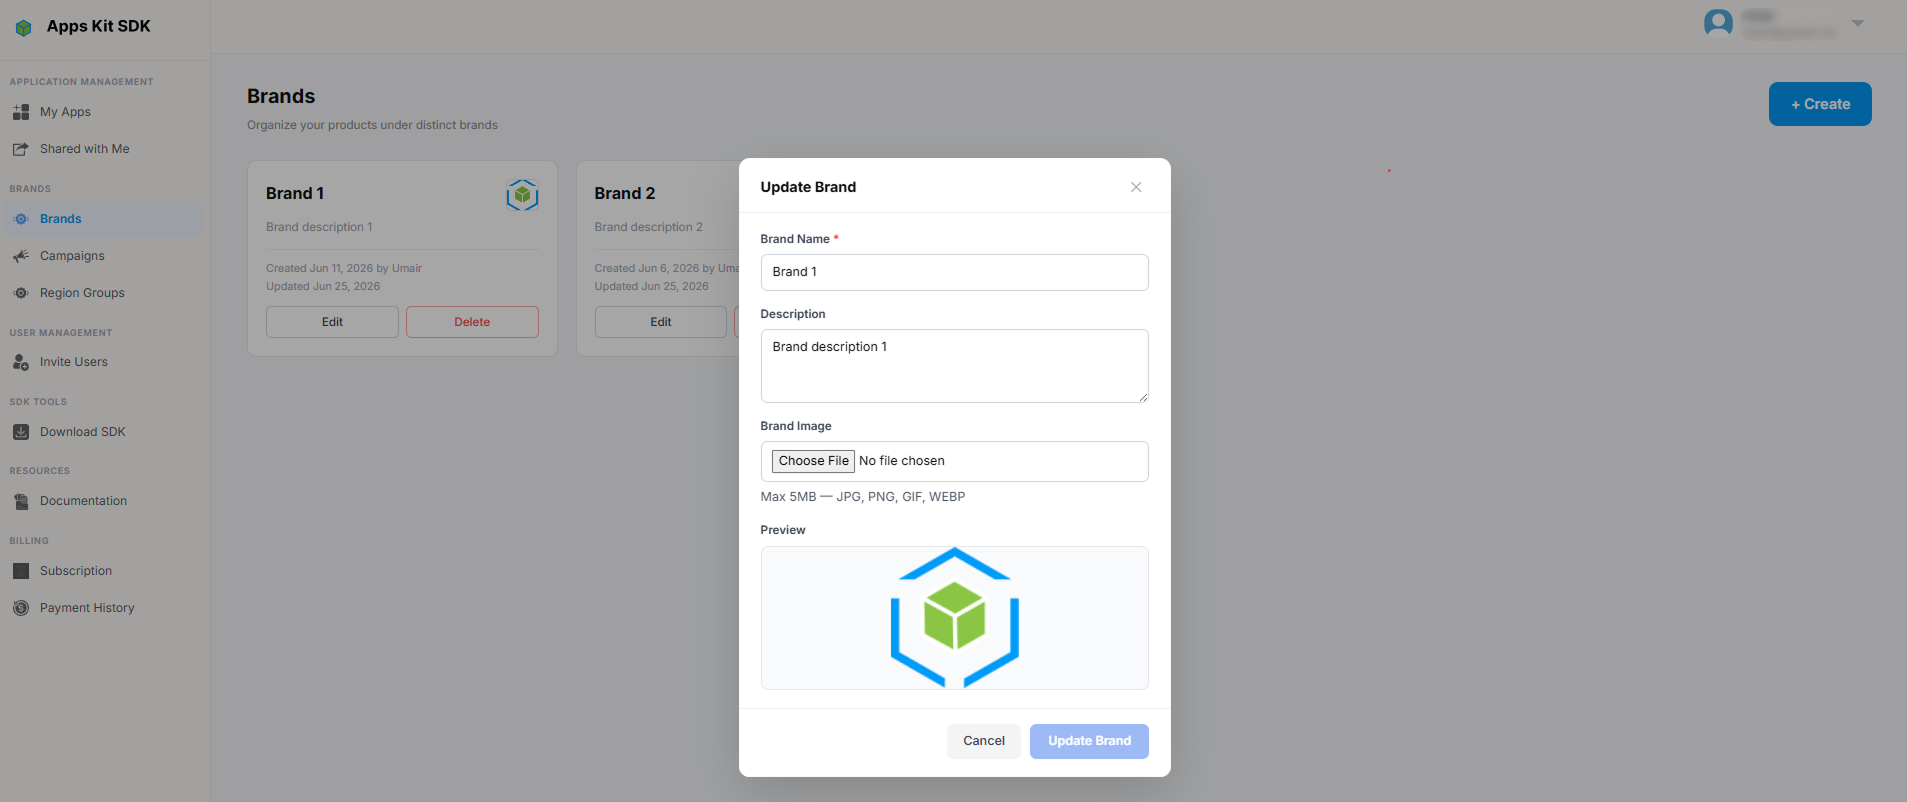
Task: Click the Region Groups icon
Action: click(21, 293)
